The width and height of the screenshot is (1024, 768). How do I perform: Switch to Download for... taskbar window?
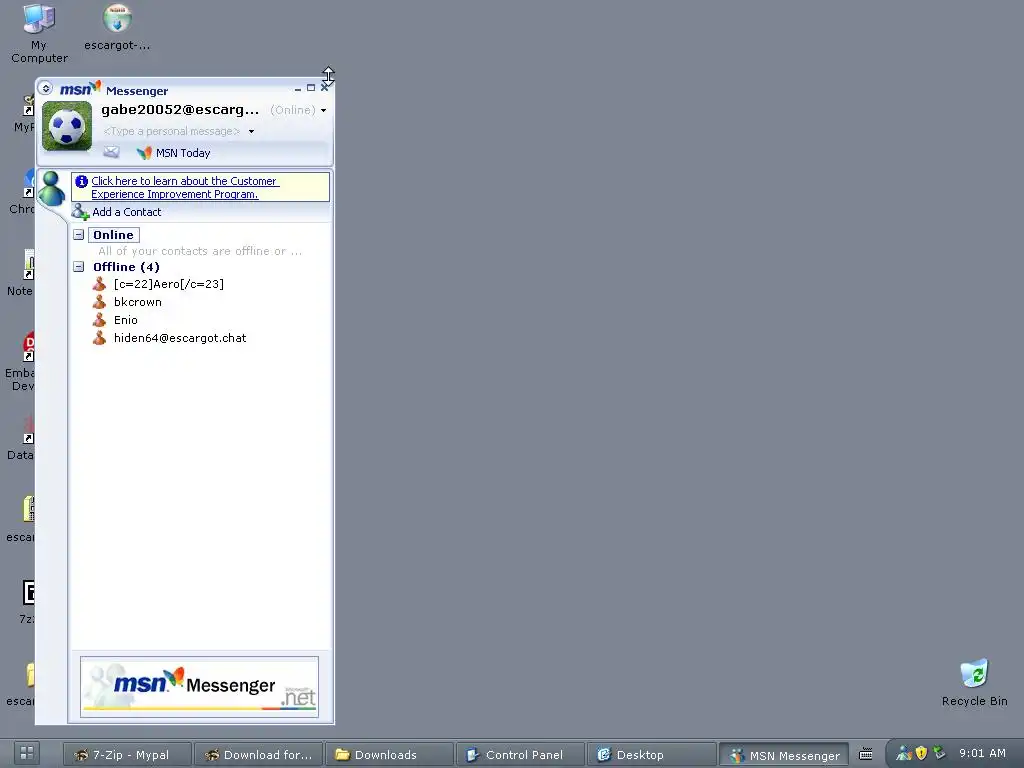[258, 755]
